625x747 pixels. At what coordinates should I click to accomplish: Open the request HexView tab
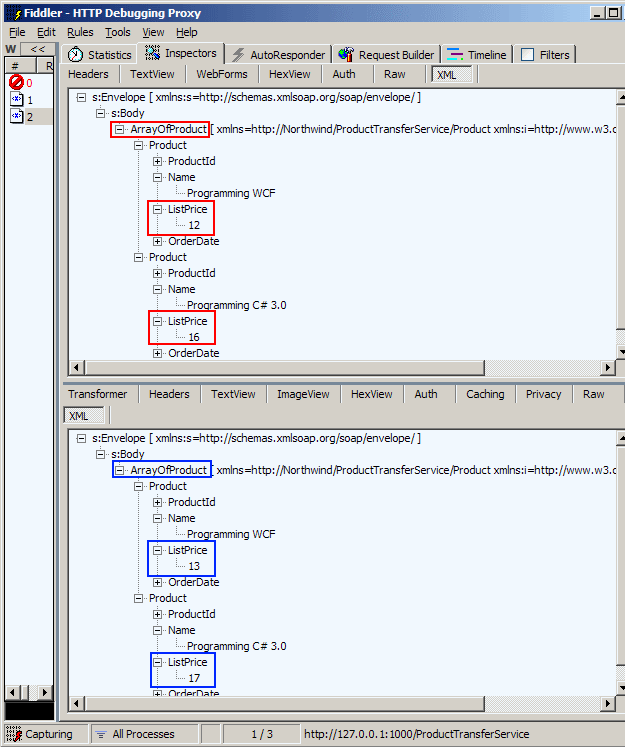point(289,74)
